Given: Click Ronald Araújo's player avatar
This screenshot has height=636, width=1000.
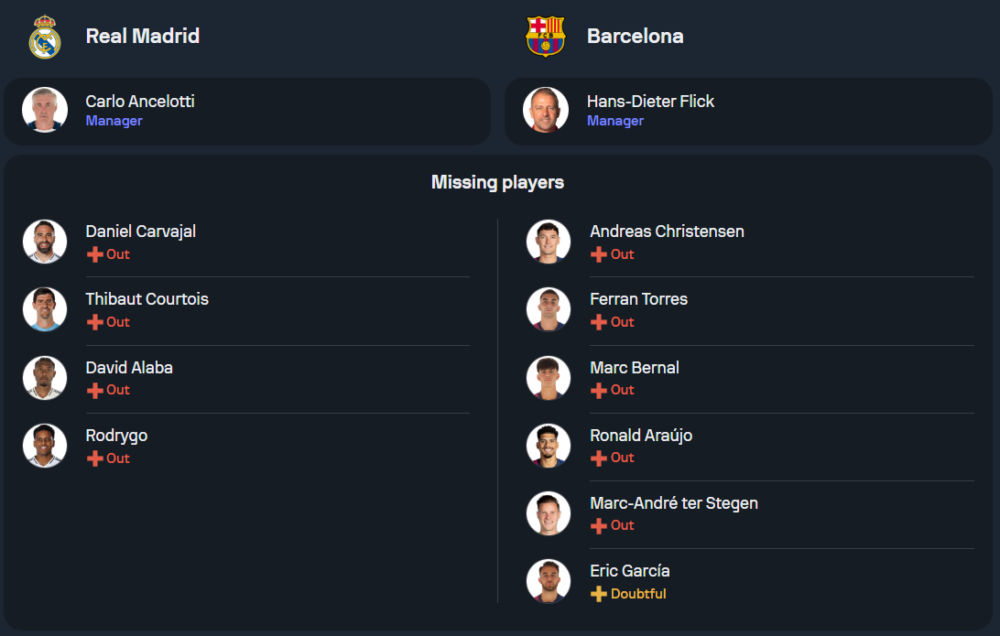Looking at the screenshot, I should tap(549, 445).
